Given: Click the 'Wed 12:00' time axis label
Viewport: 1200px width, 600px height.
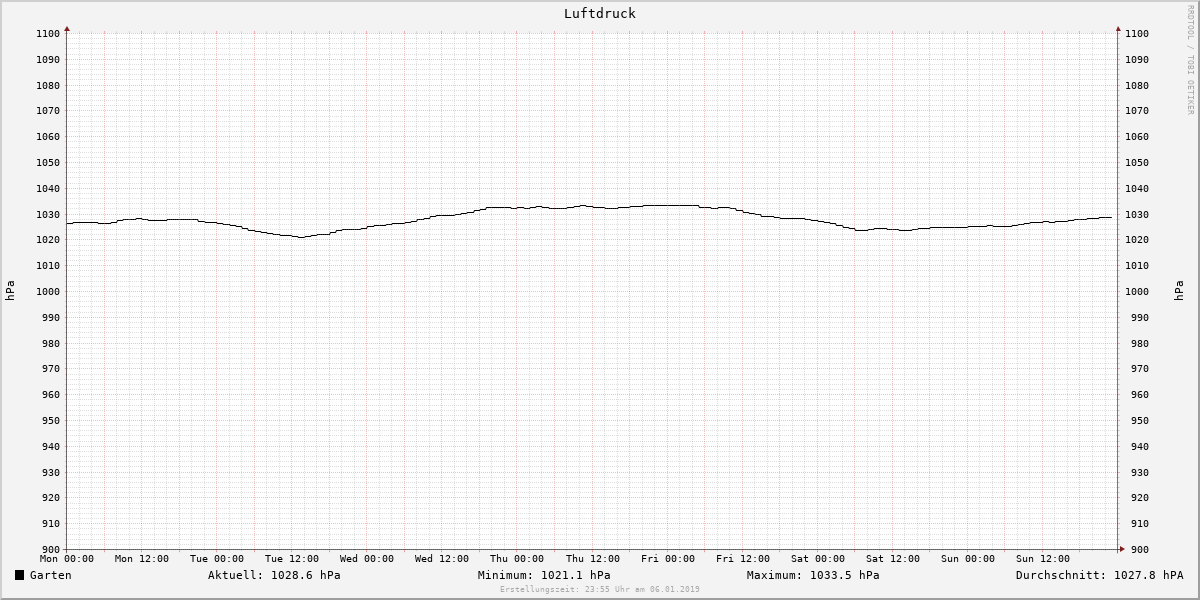Looking at the screenshot, I should 442,559.
